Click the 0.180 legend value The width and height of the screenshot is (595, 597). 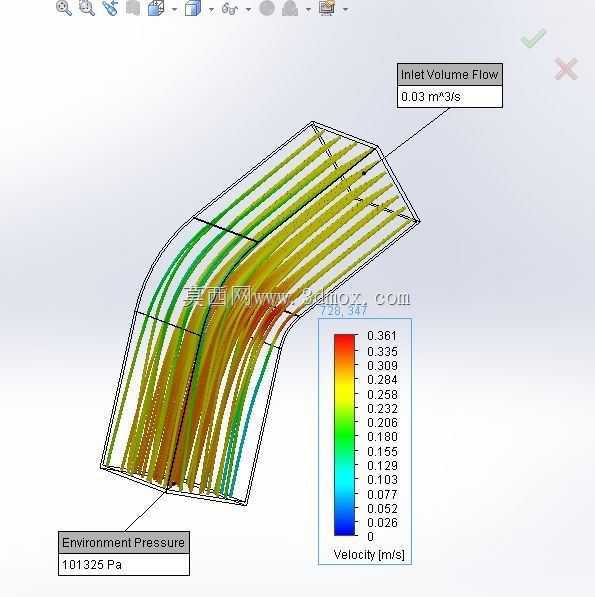pos(382,437)
